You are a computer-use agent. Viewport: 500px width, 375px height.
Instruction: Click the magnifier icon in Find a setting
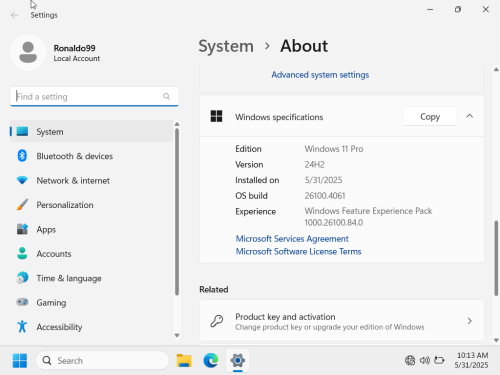(166, 97)
